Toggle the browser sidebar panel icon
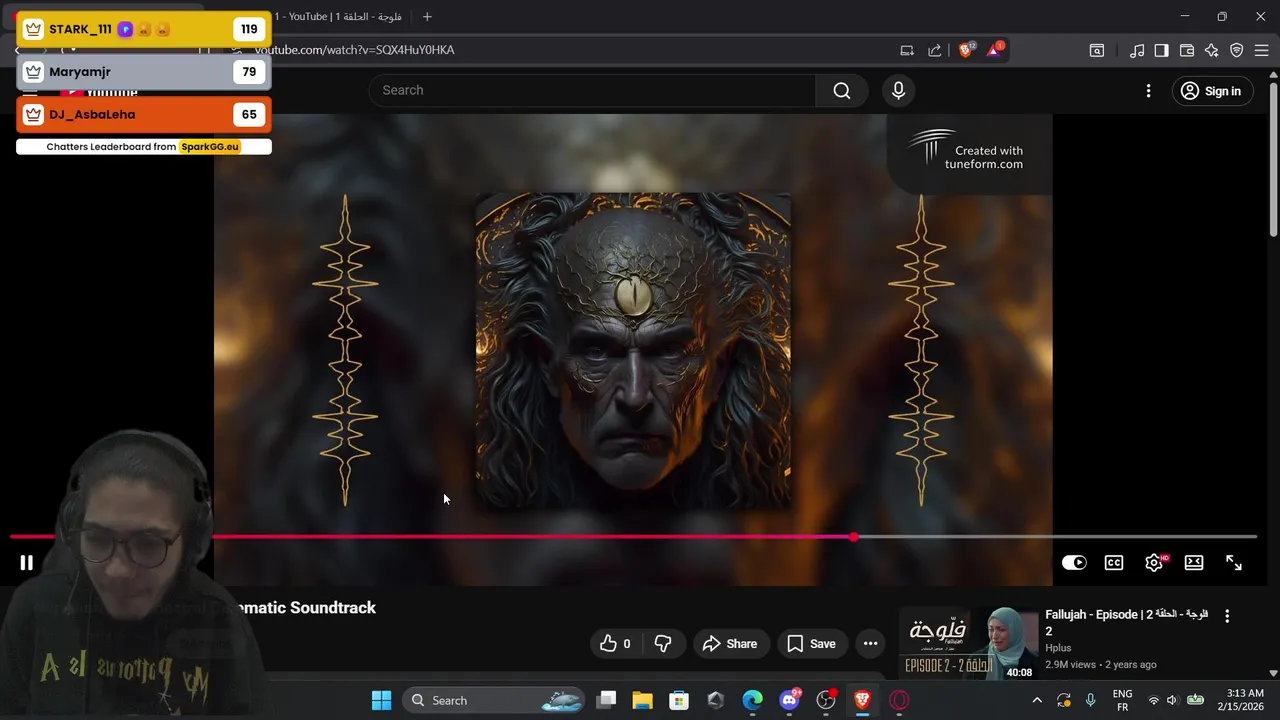Viewport: 1280px width, 720px height. [x=1161, y=50]
